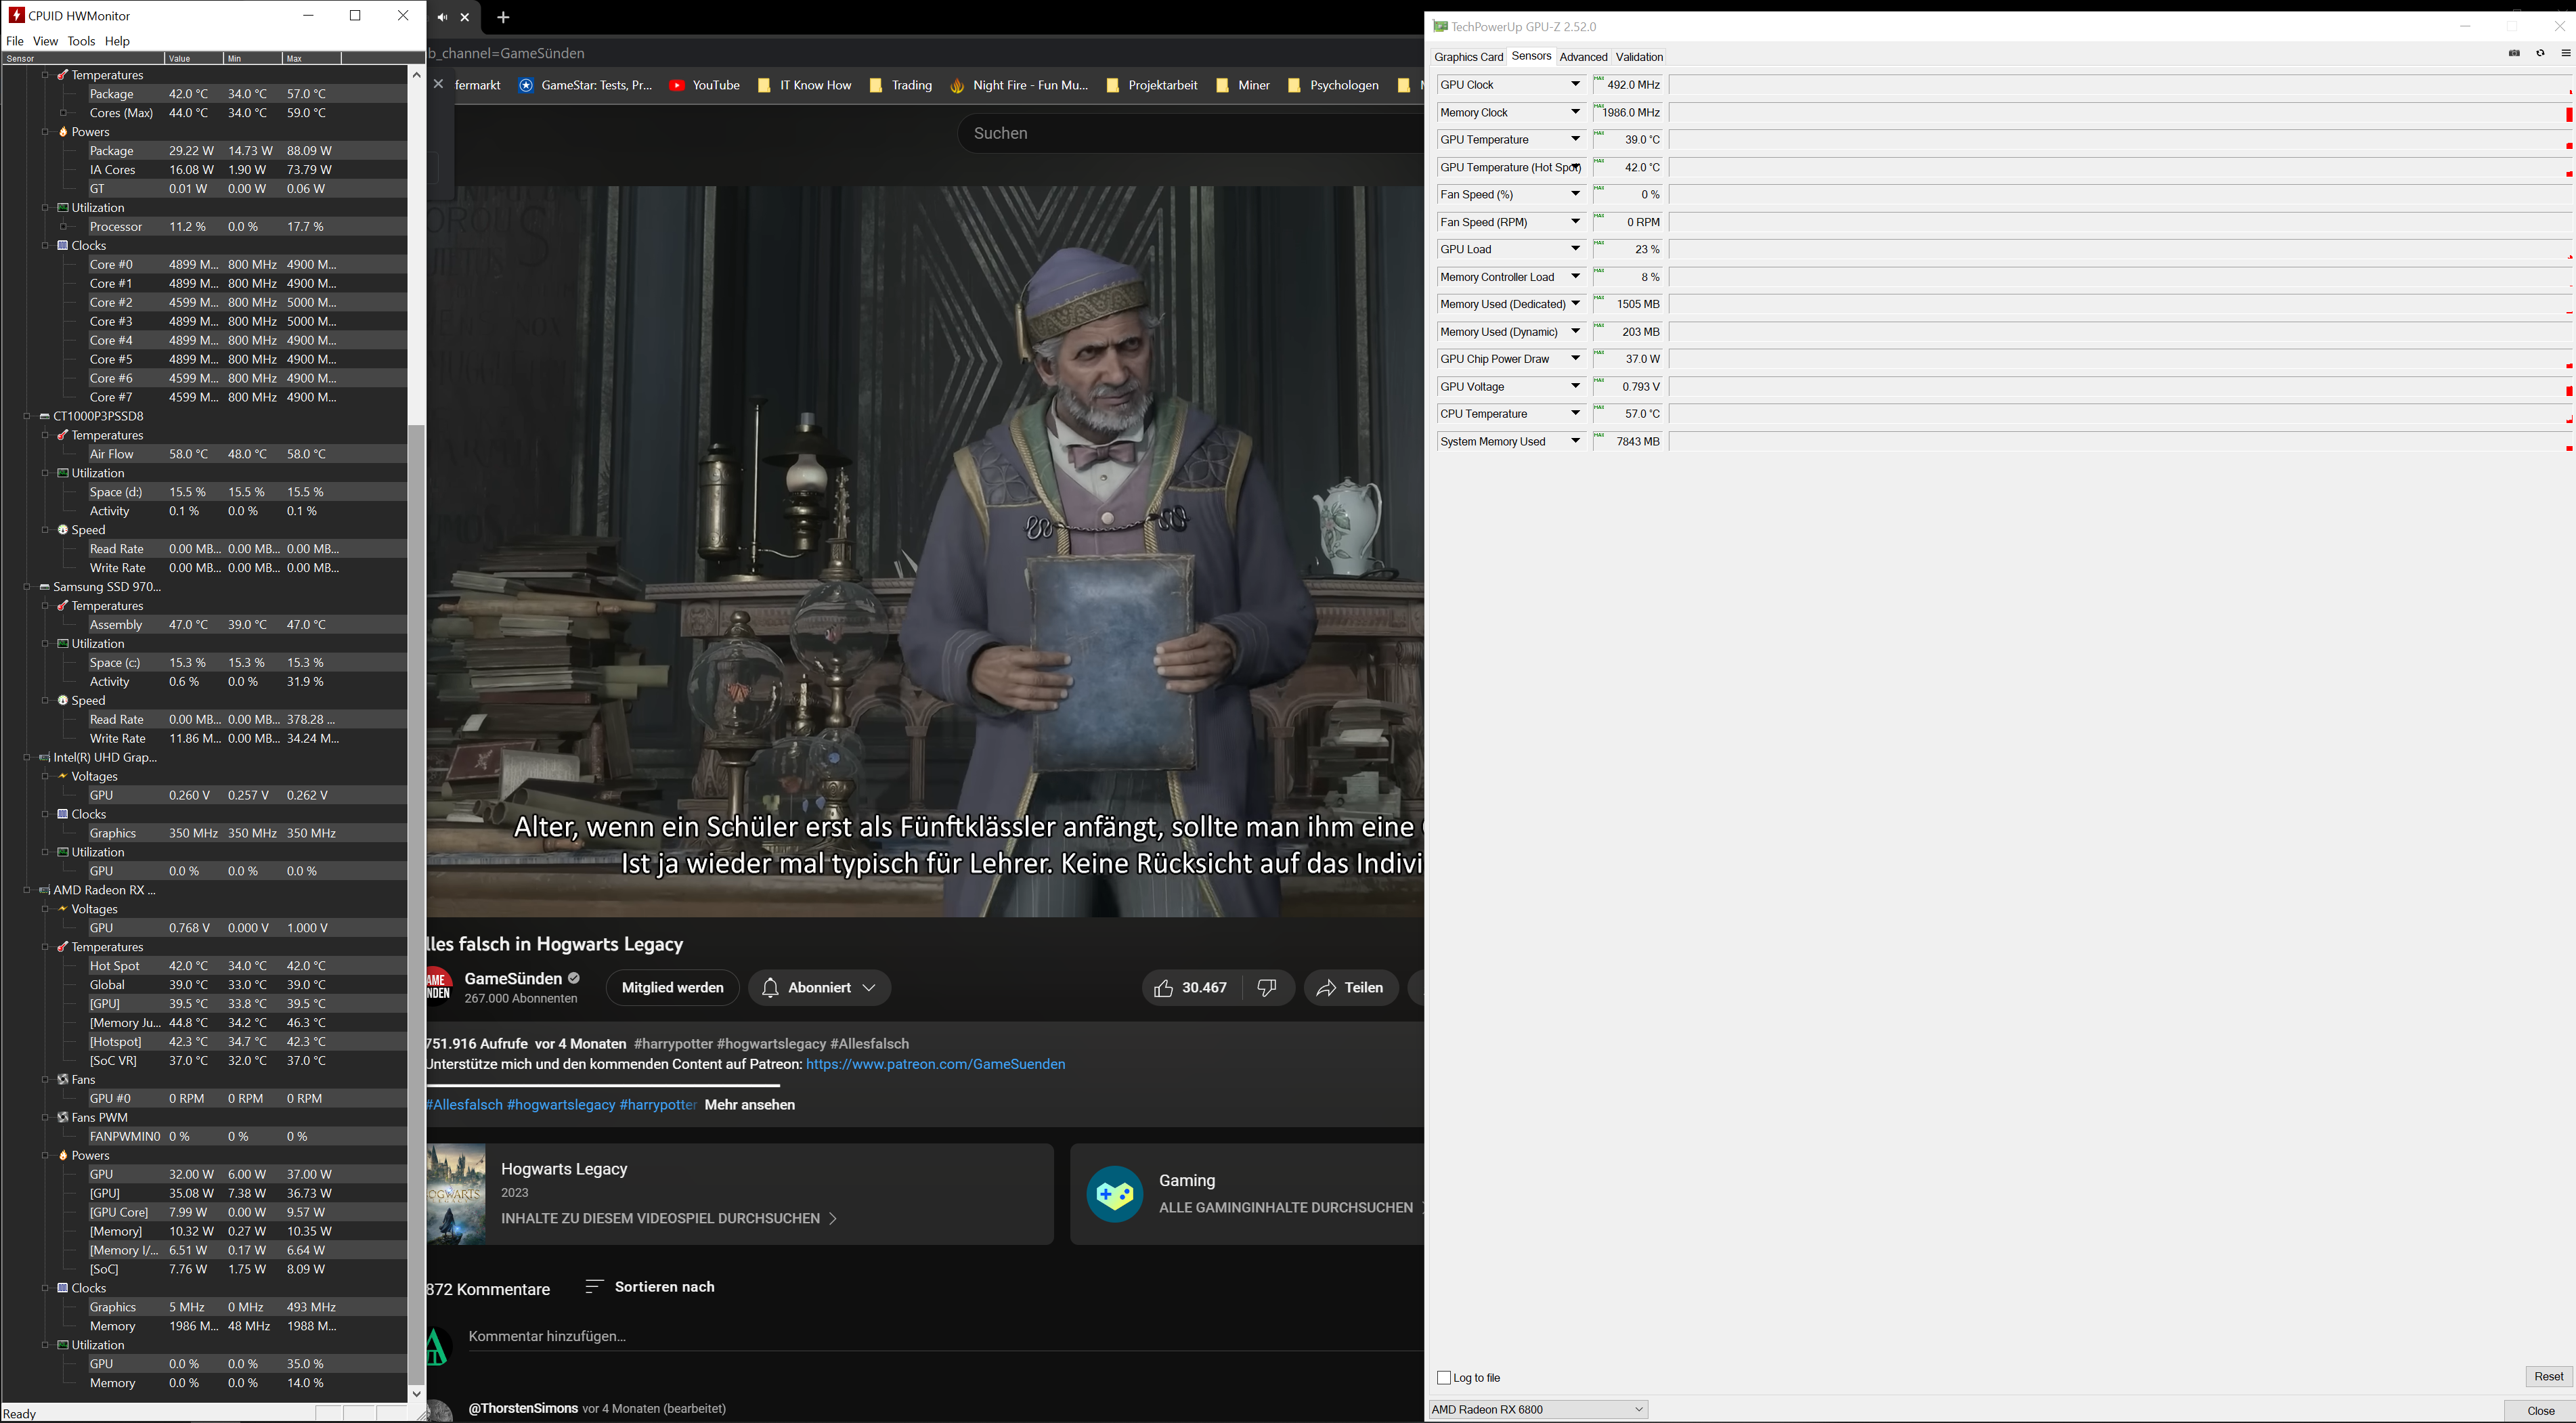
Task: Open the GPU Load sensor dropdown
Action: point(1575,249)
